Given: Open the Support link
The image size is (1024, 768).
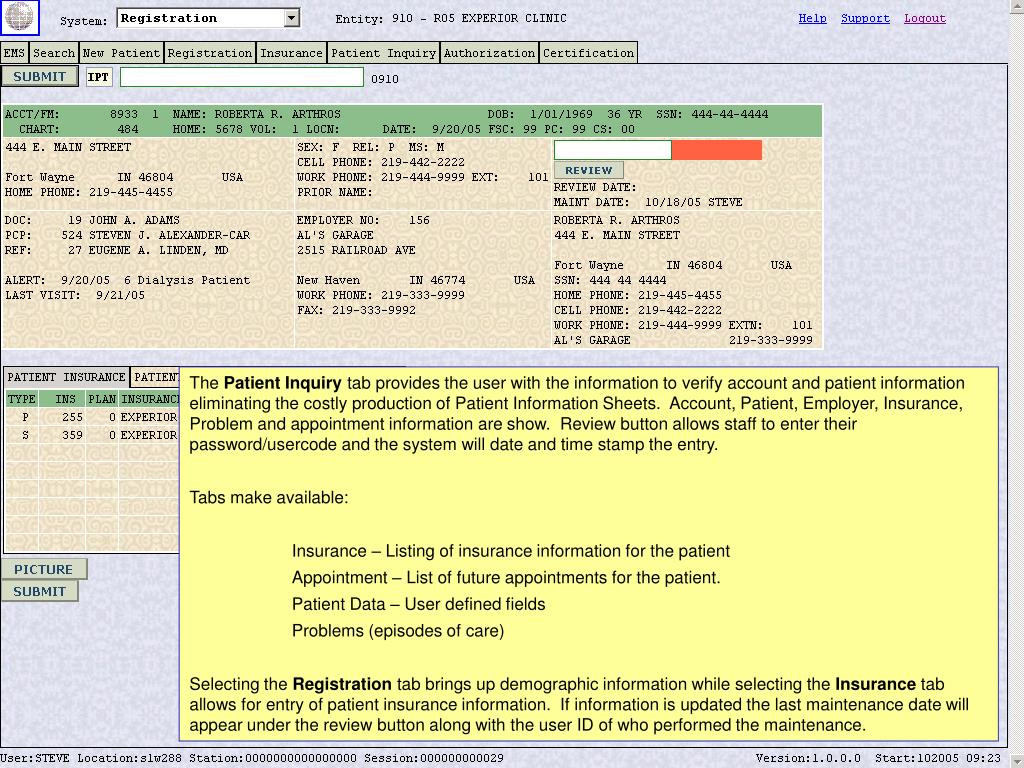Looking at the screenshot, I should click(x=865, y=18).
